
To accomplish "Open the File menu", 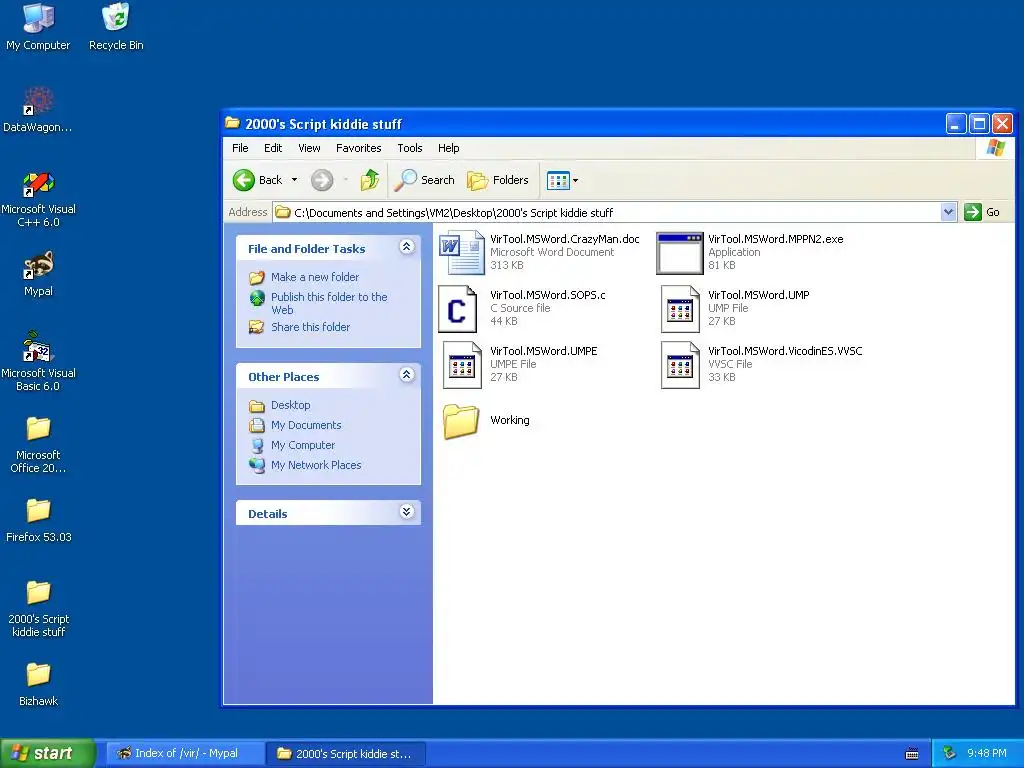I will (240, 148).
